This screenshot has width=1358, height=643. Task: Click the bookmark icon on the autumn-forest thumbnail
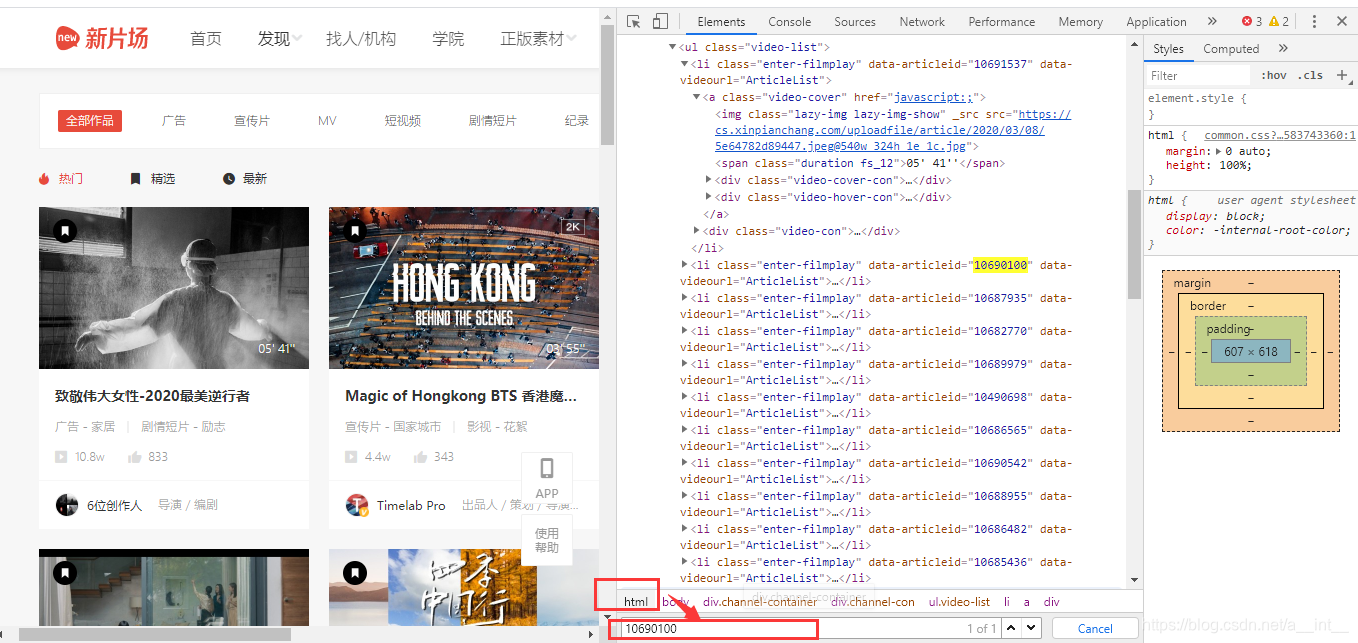[x=354, y=573]
